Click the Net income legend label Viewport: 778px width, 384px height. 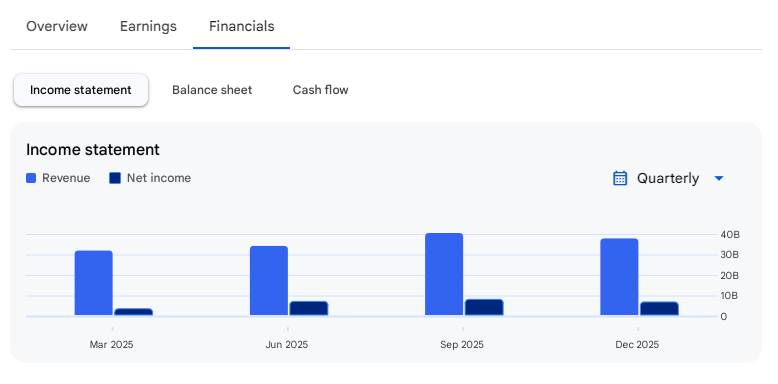click(x=159, y=178)
